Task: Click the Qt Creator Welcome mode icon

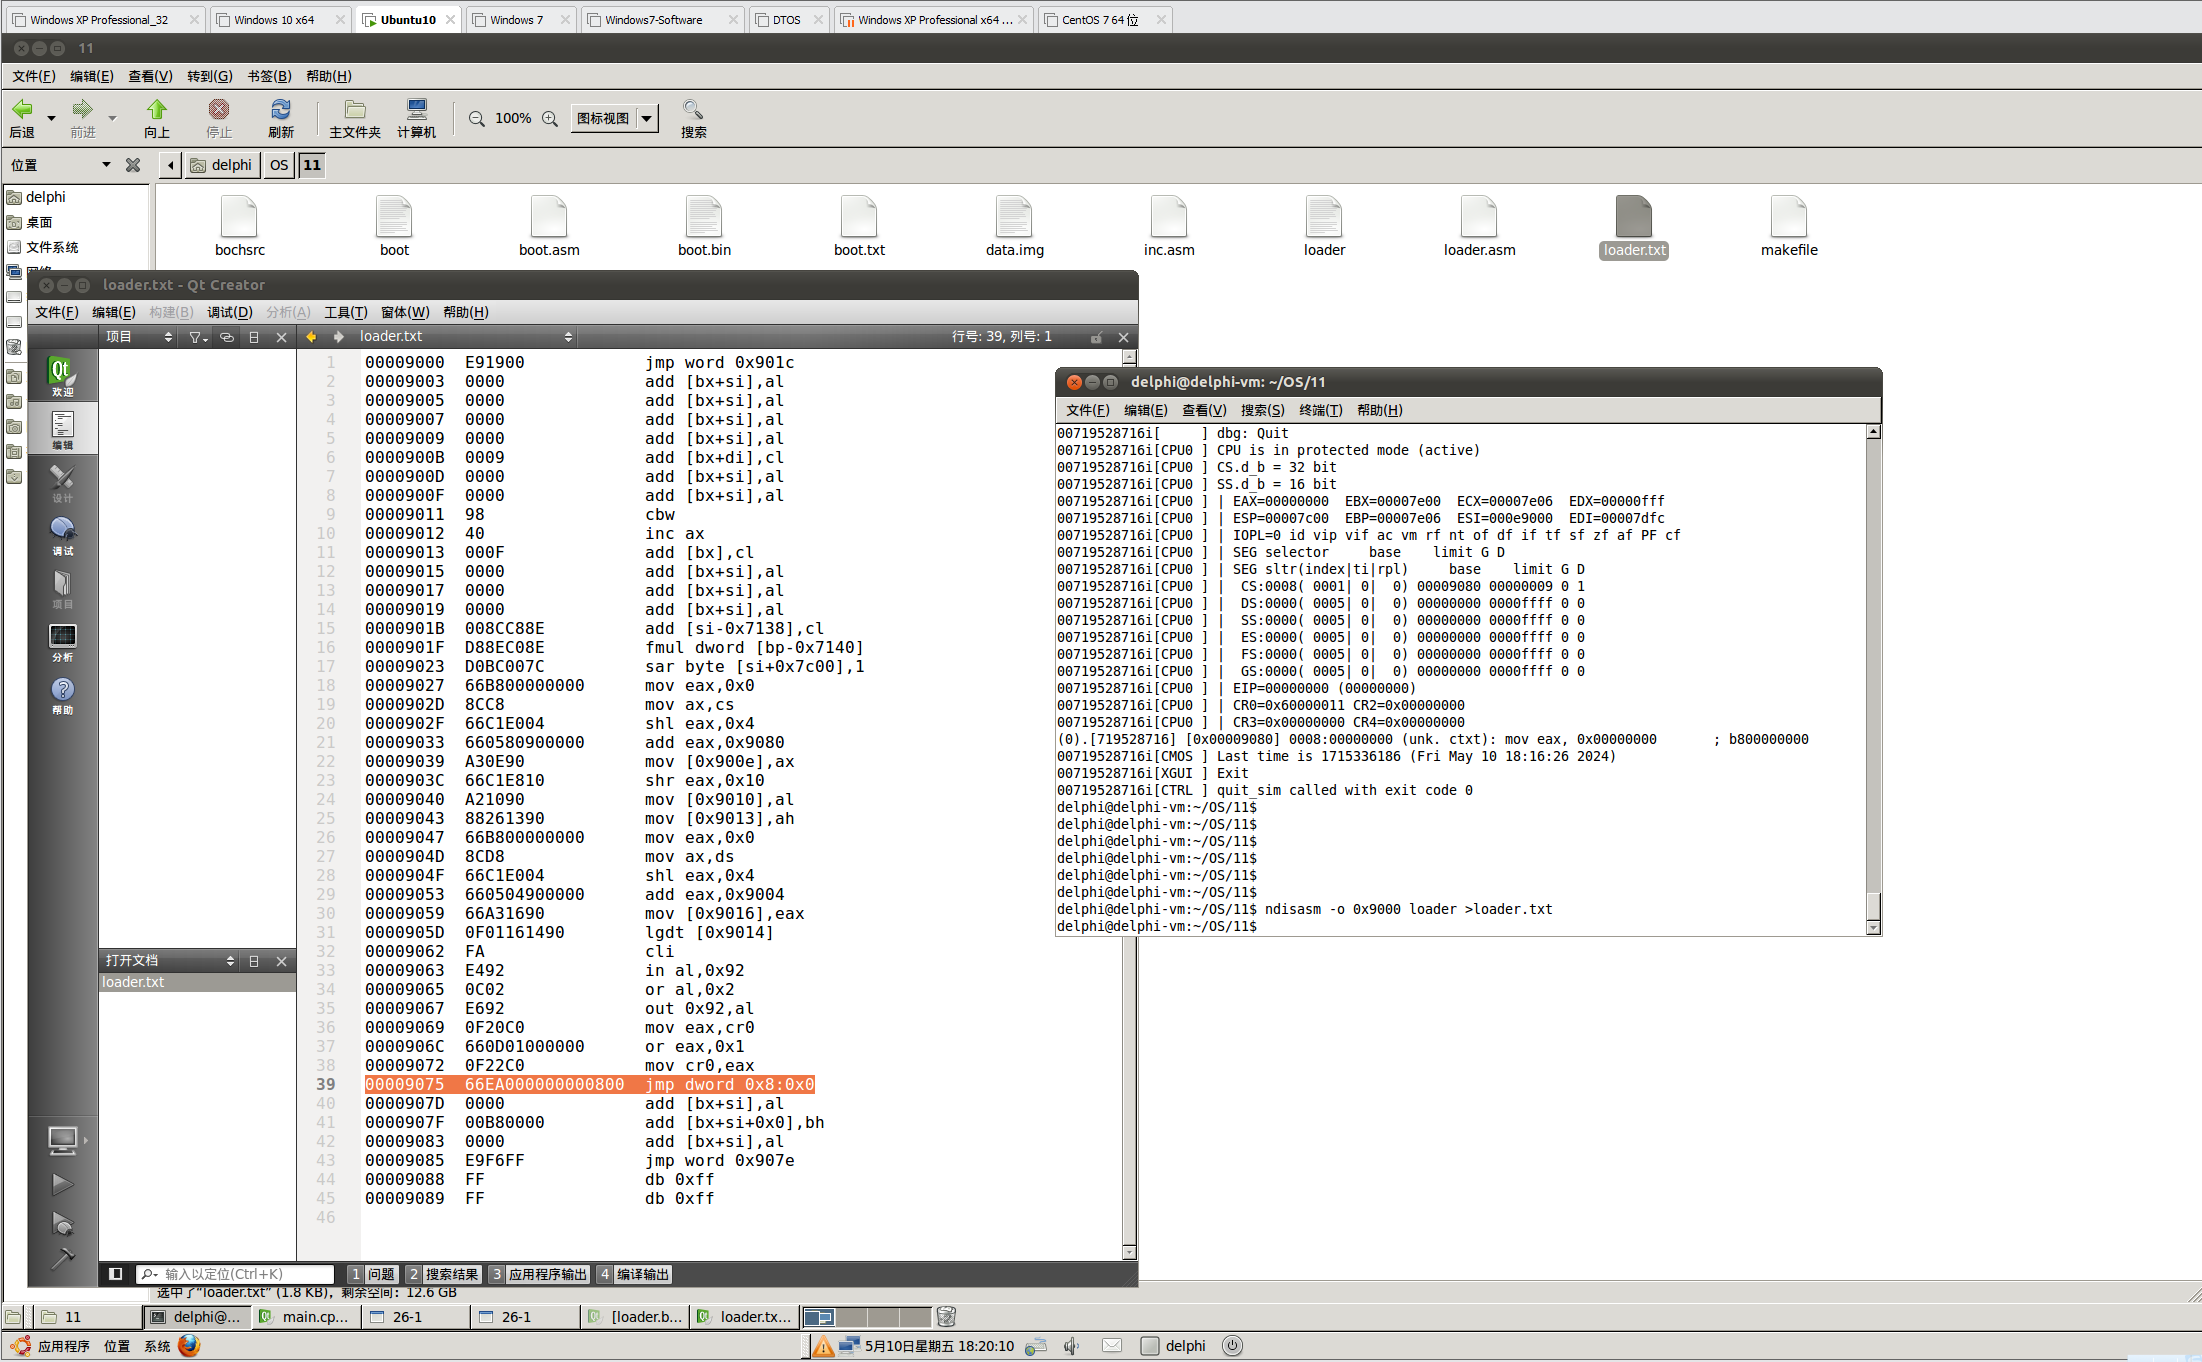Action: point(62,376)
